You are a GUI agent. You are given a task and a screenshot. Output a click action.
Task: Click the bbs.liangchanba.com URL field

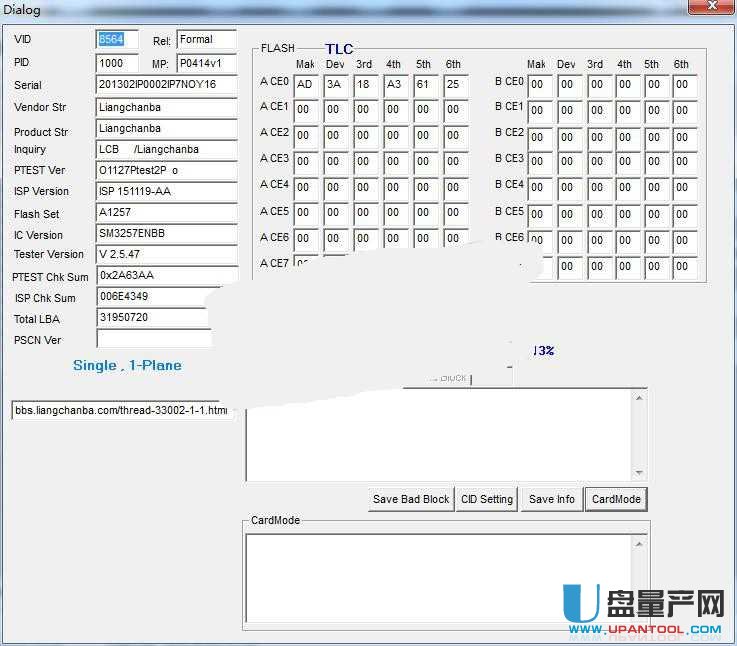tap(120, 410)
